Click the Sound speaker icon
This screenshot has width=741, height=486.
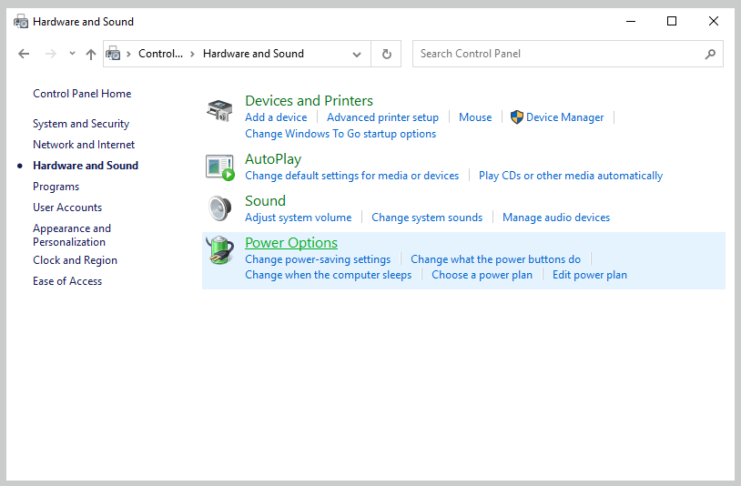220,208
